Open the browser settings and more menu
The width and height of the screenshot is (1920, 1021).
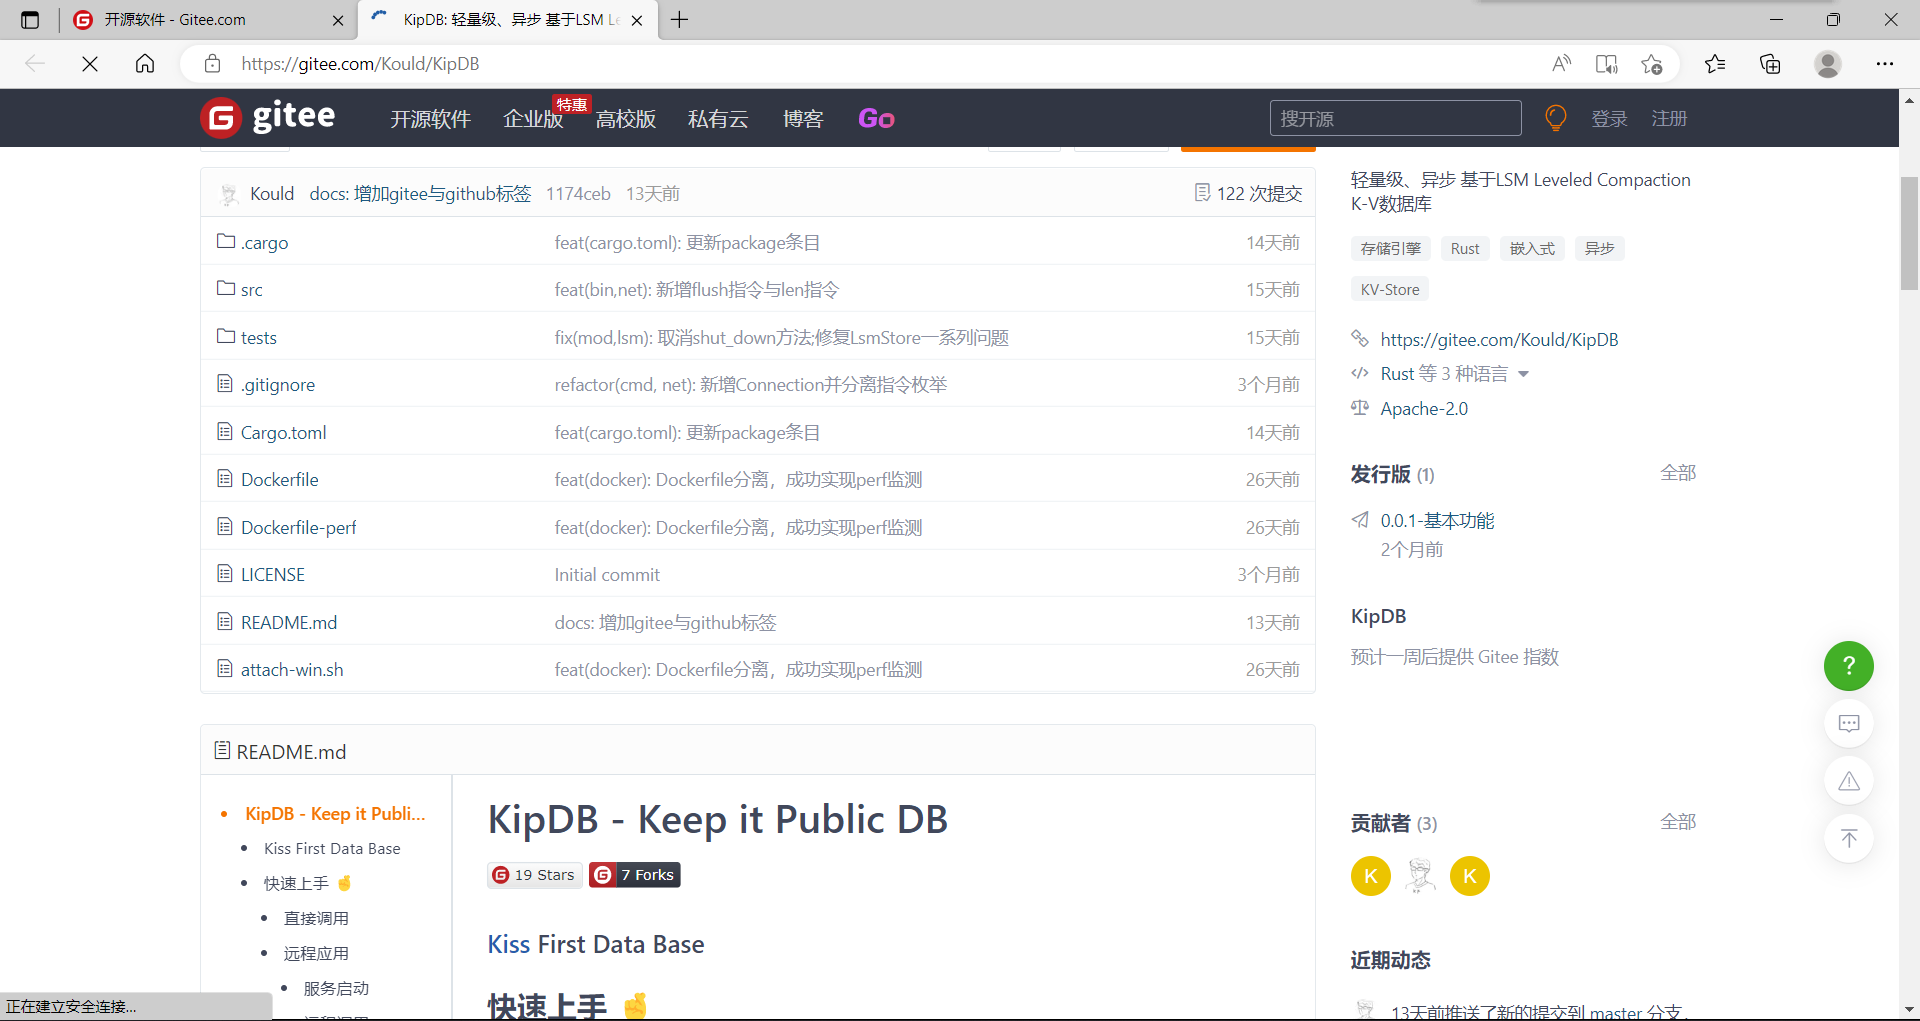click(1885, 64)
